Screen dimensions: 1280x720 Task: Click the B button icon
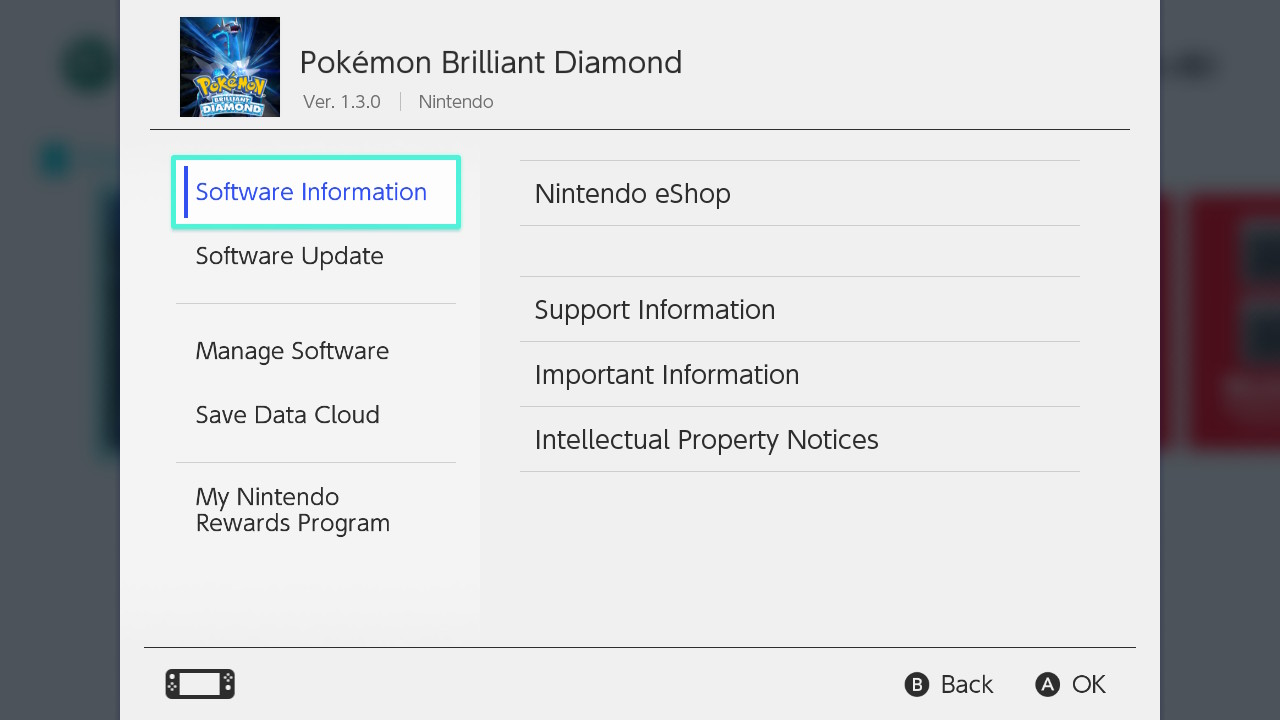[917, 684]
